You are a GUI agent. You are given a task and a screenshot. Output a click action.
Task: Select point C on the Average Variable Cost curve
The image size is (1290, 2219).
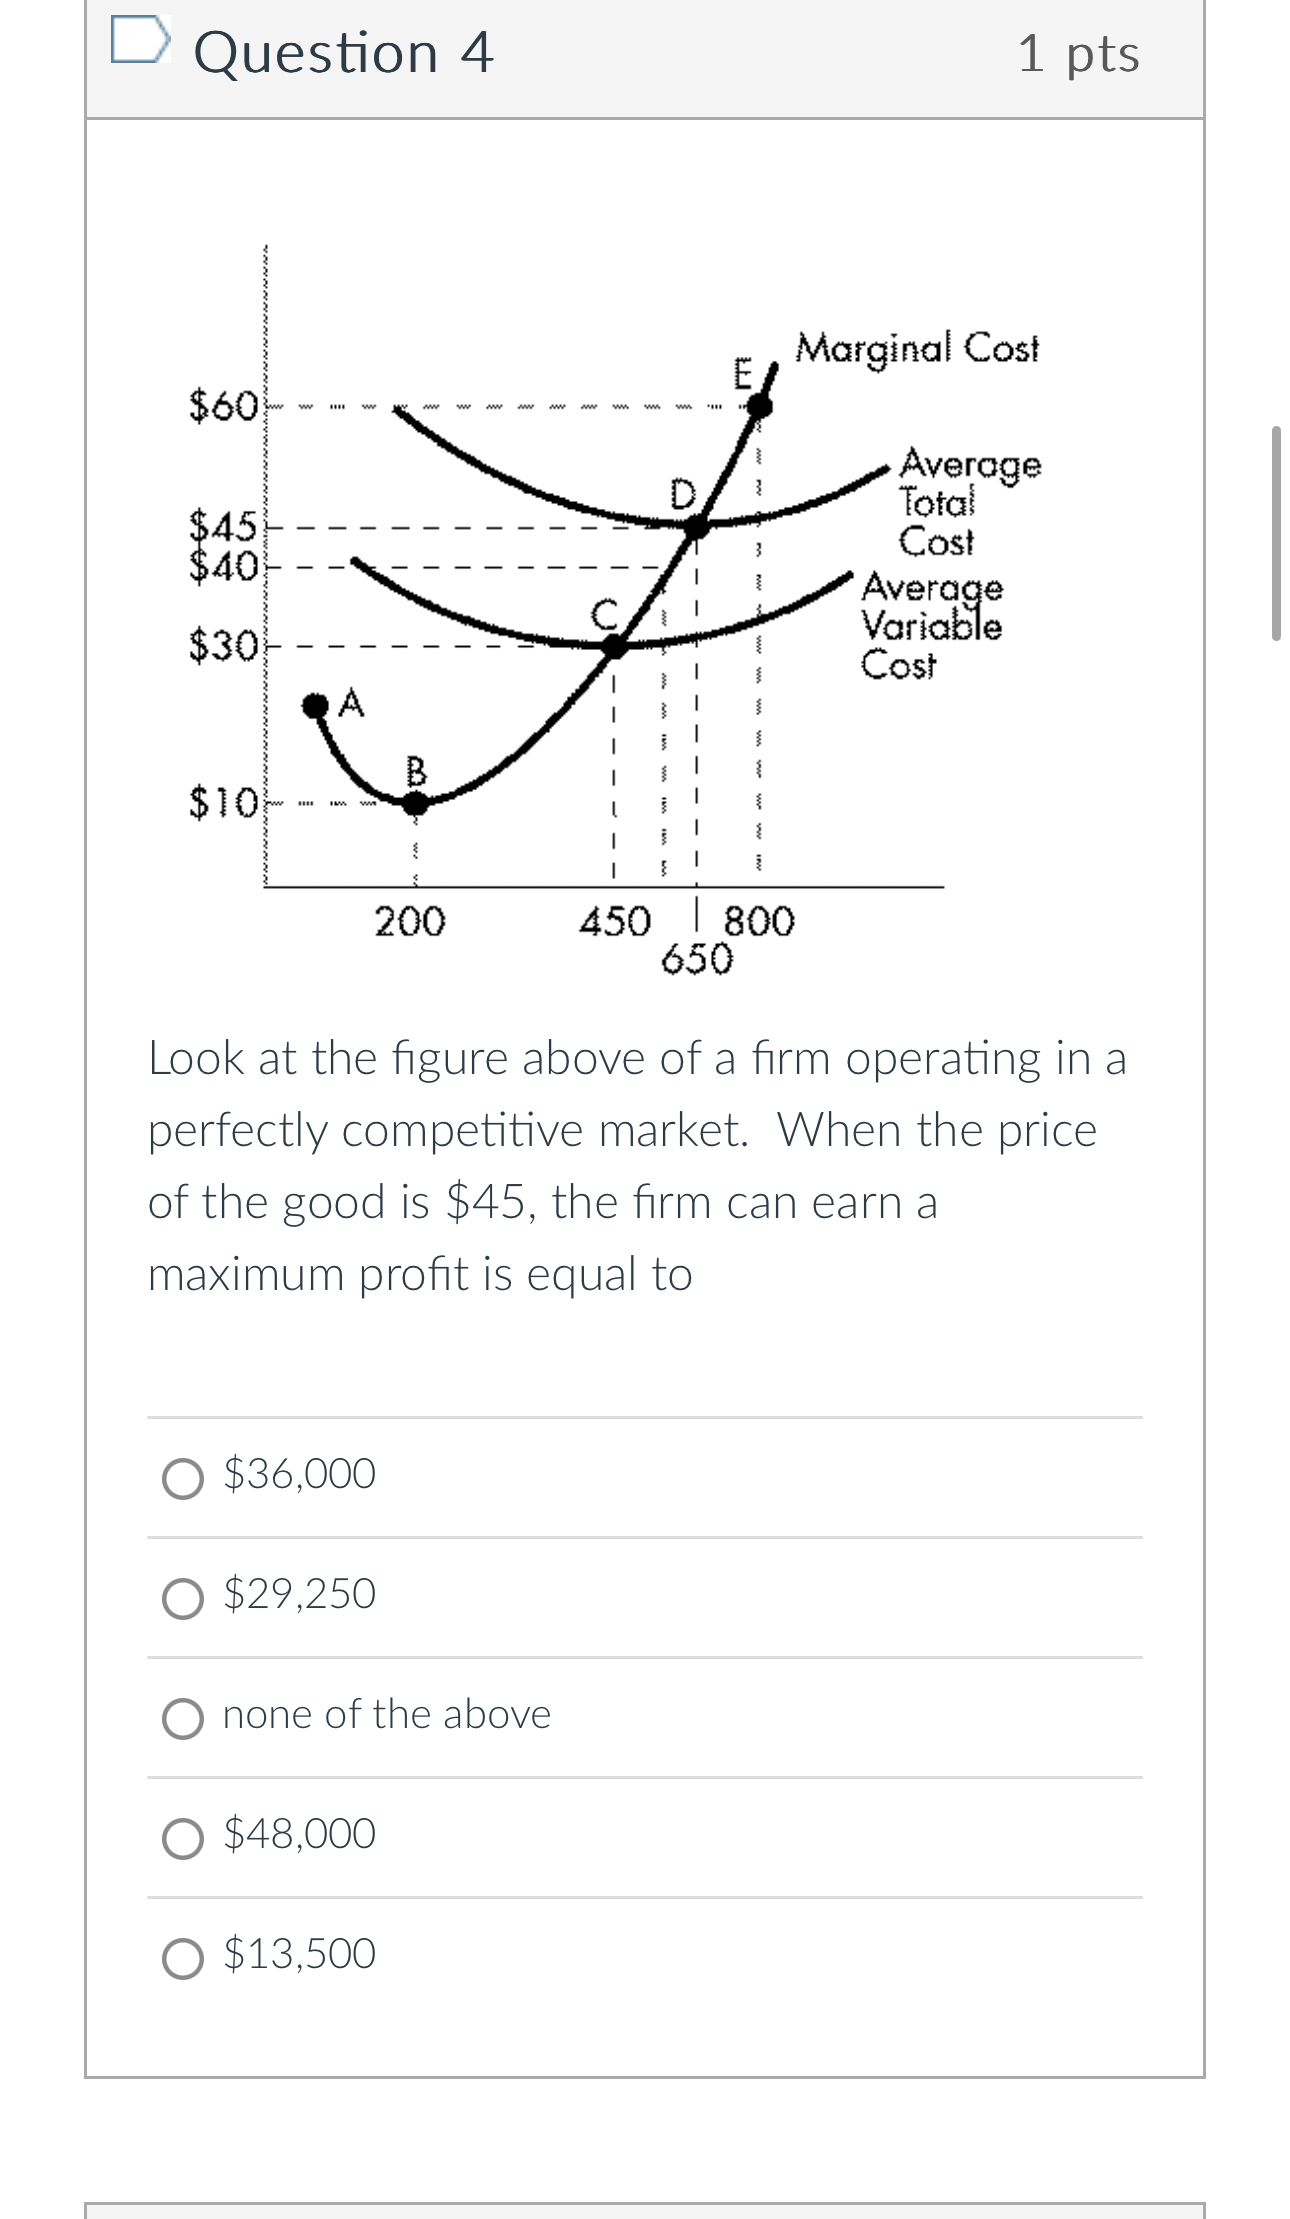pyautogui.click(x=611, y=648)
